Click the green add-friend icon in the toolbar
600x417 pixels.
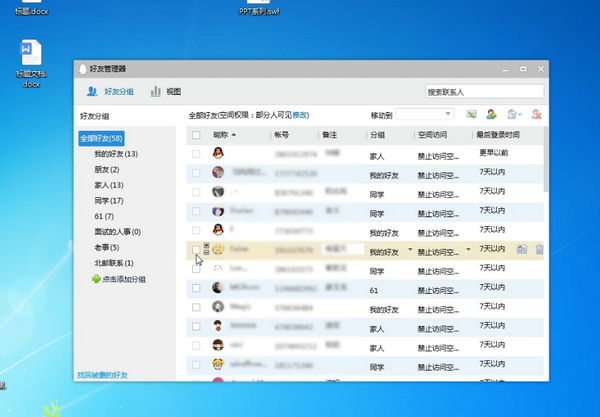[x=492, y=114]
